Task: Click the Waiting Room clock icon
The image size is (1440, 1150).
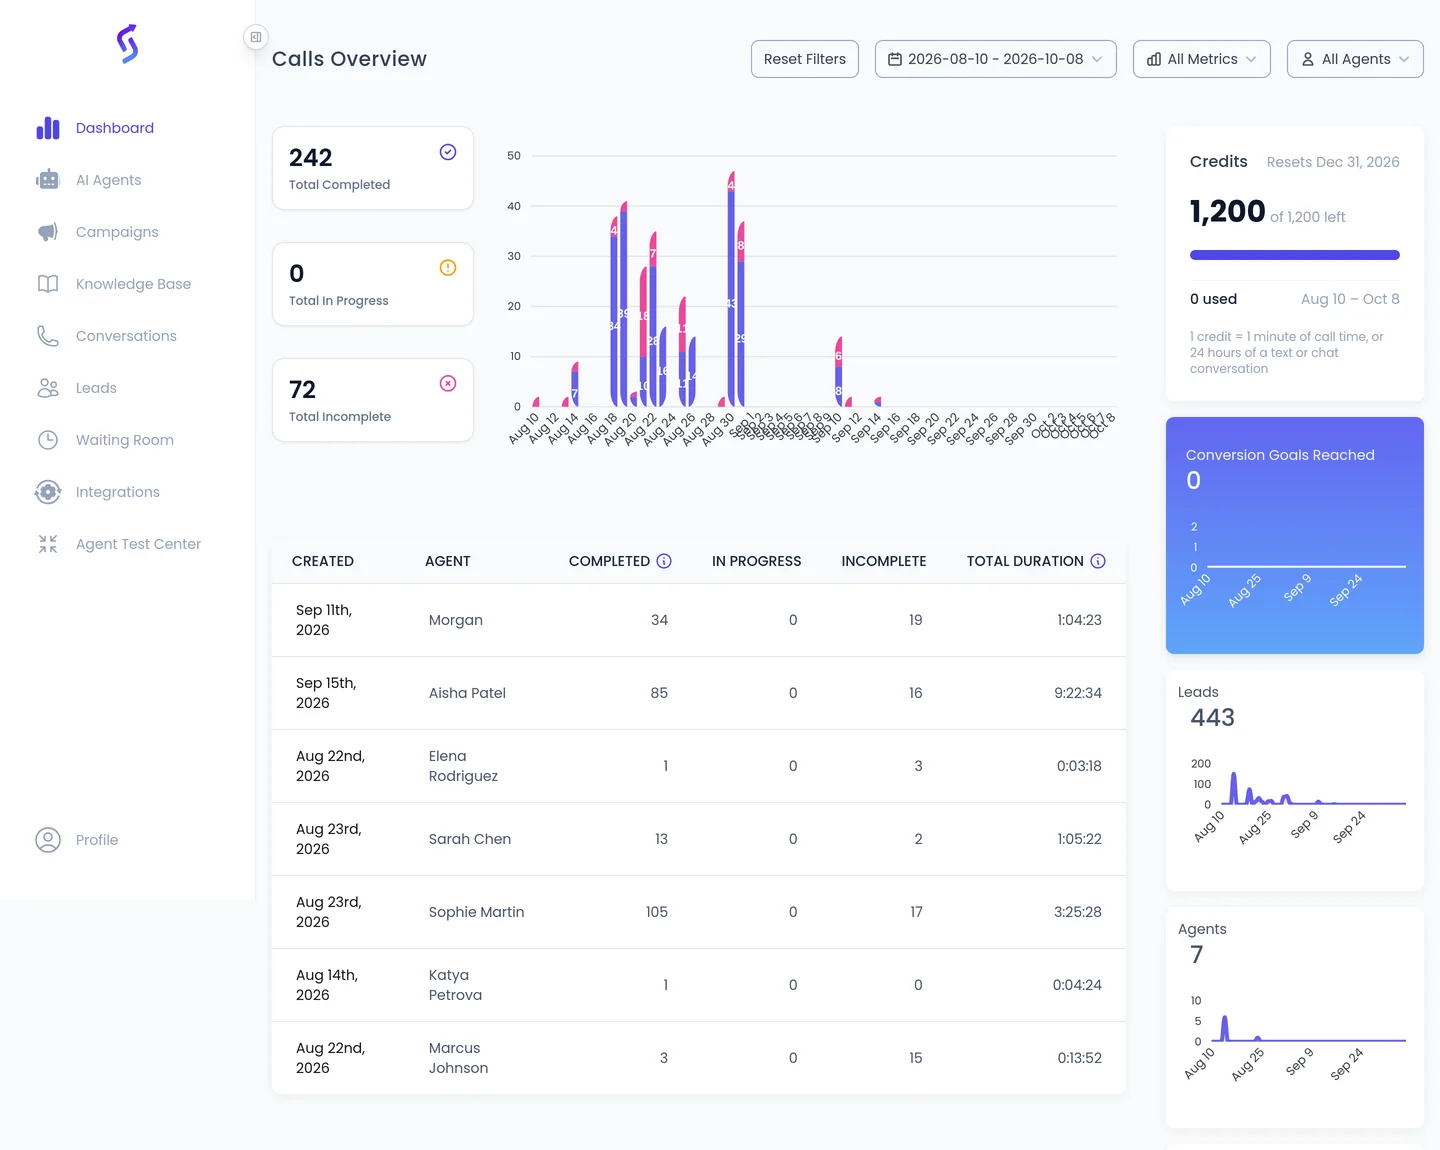Action: point(48,440)
